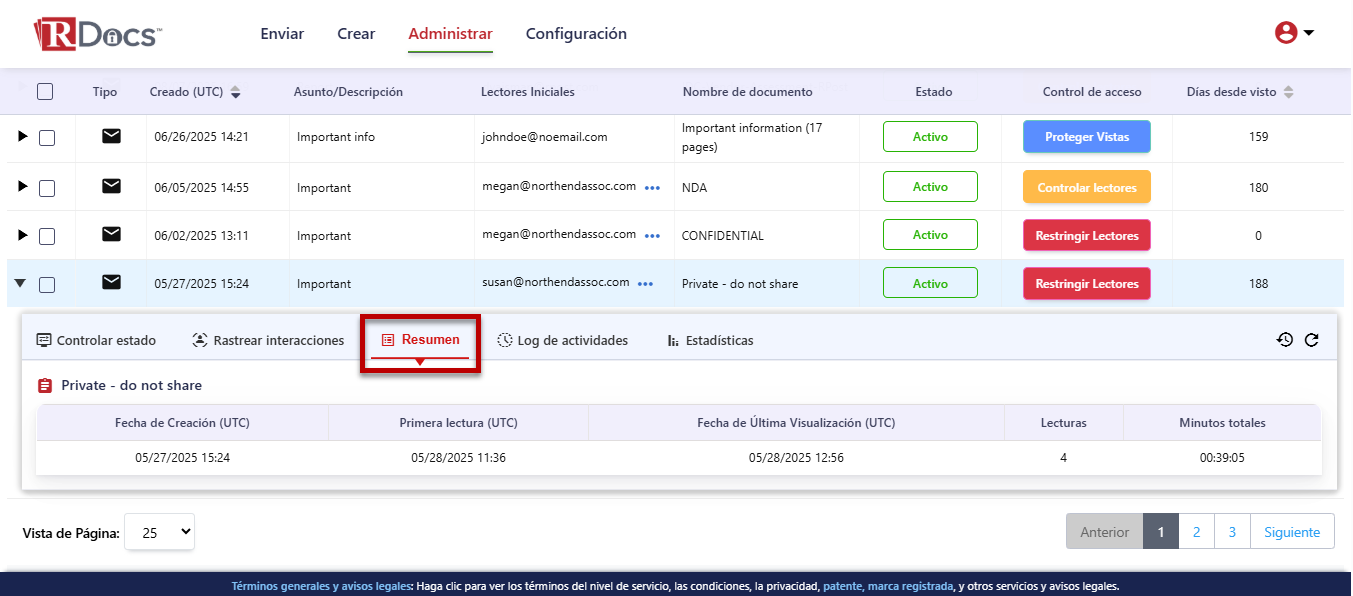
Task: Click the RDocs logo
Action: click(97, 34)
